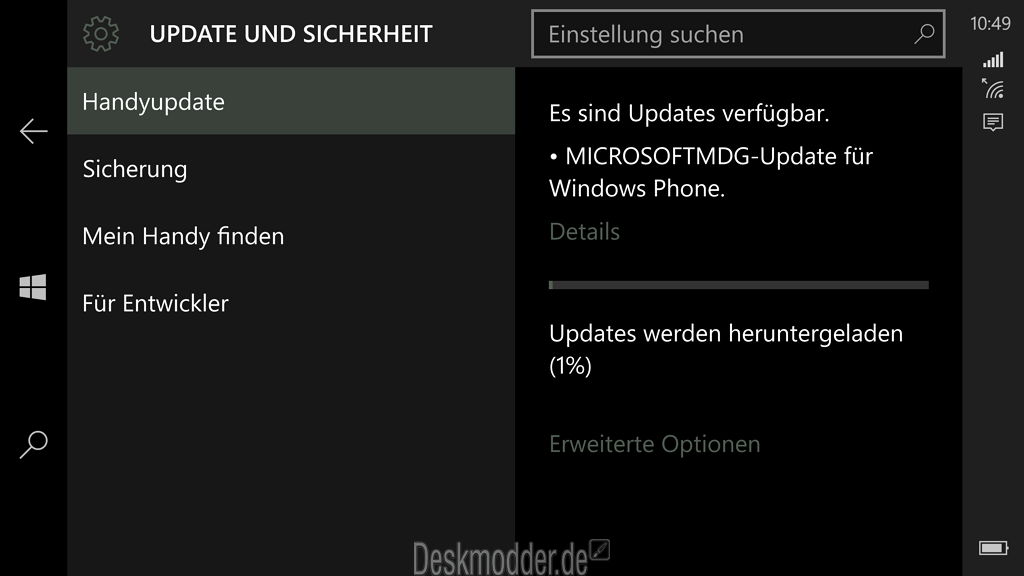The width and height of the screenshot is (1024, 576).
Task: Open the notification message icon
Action: [x=993, y=122]
